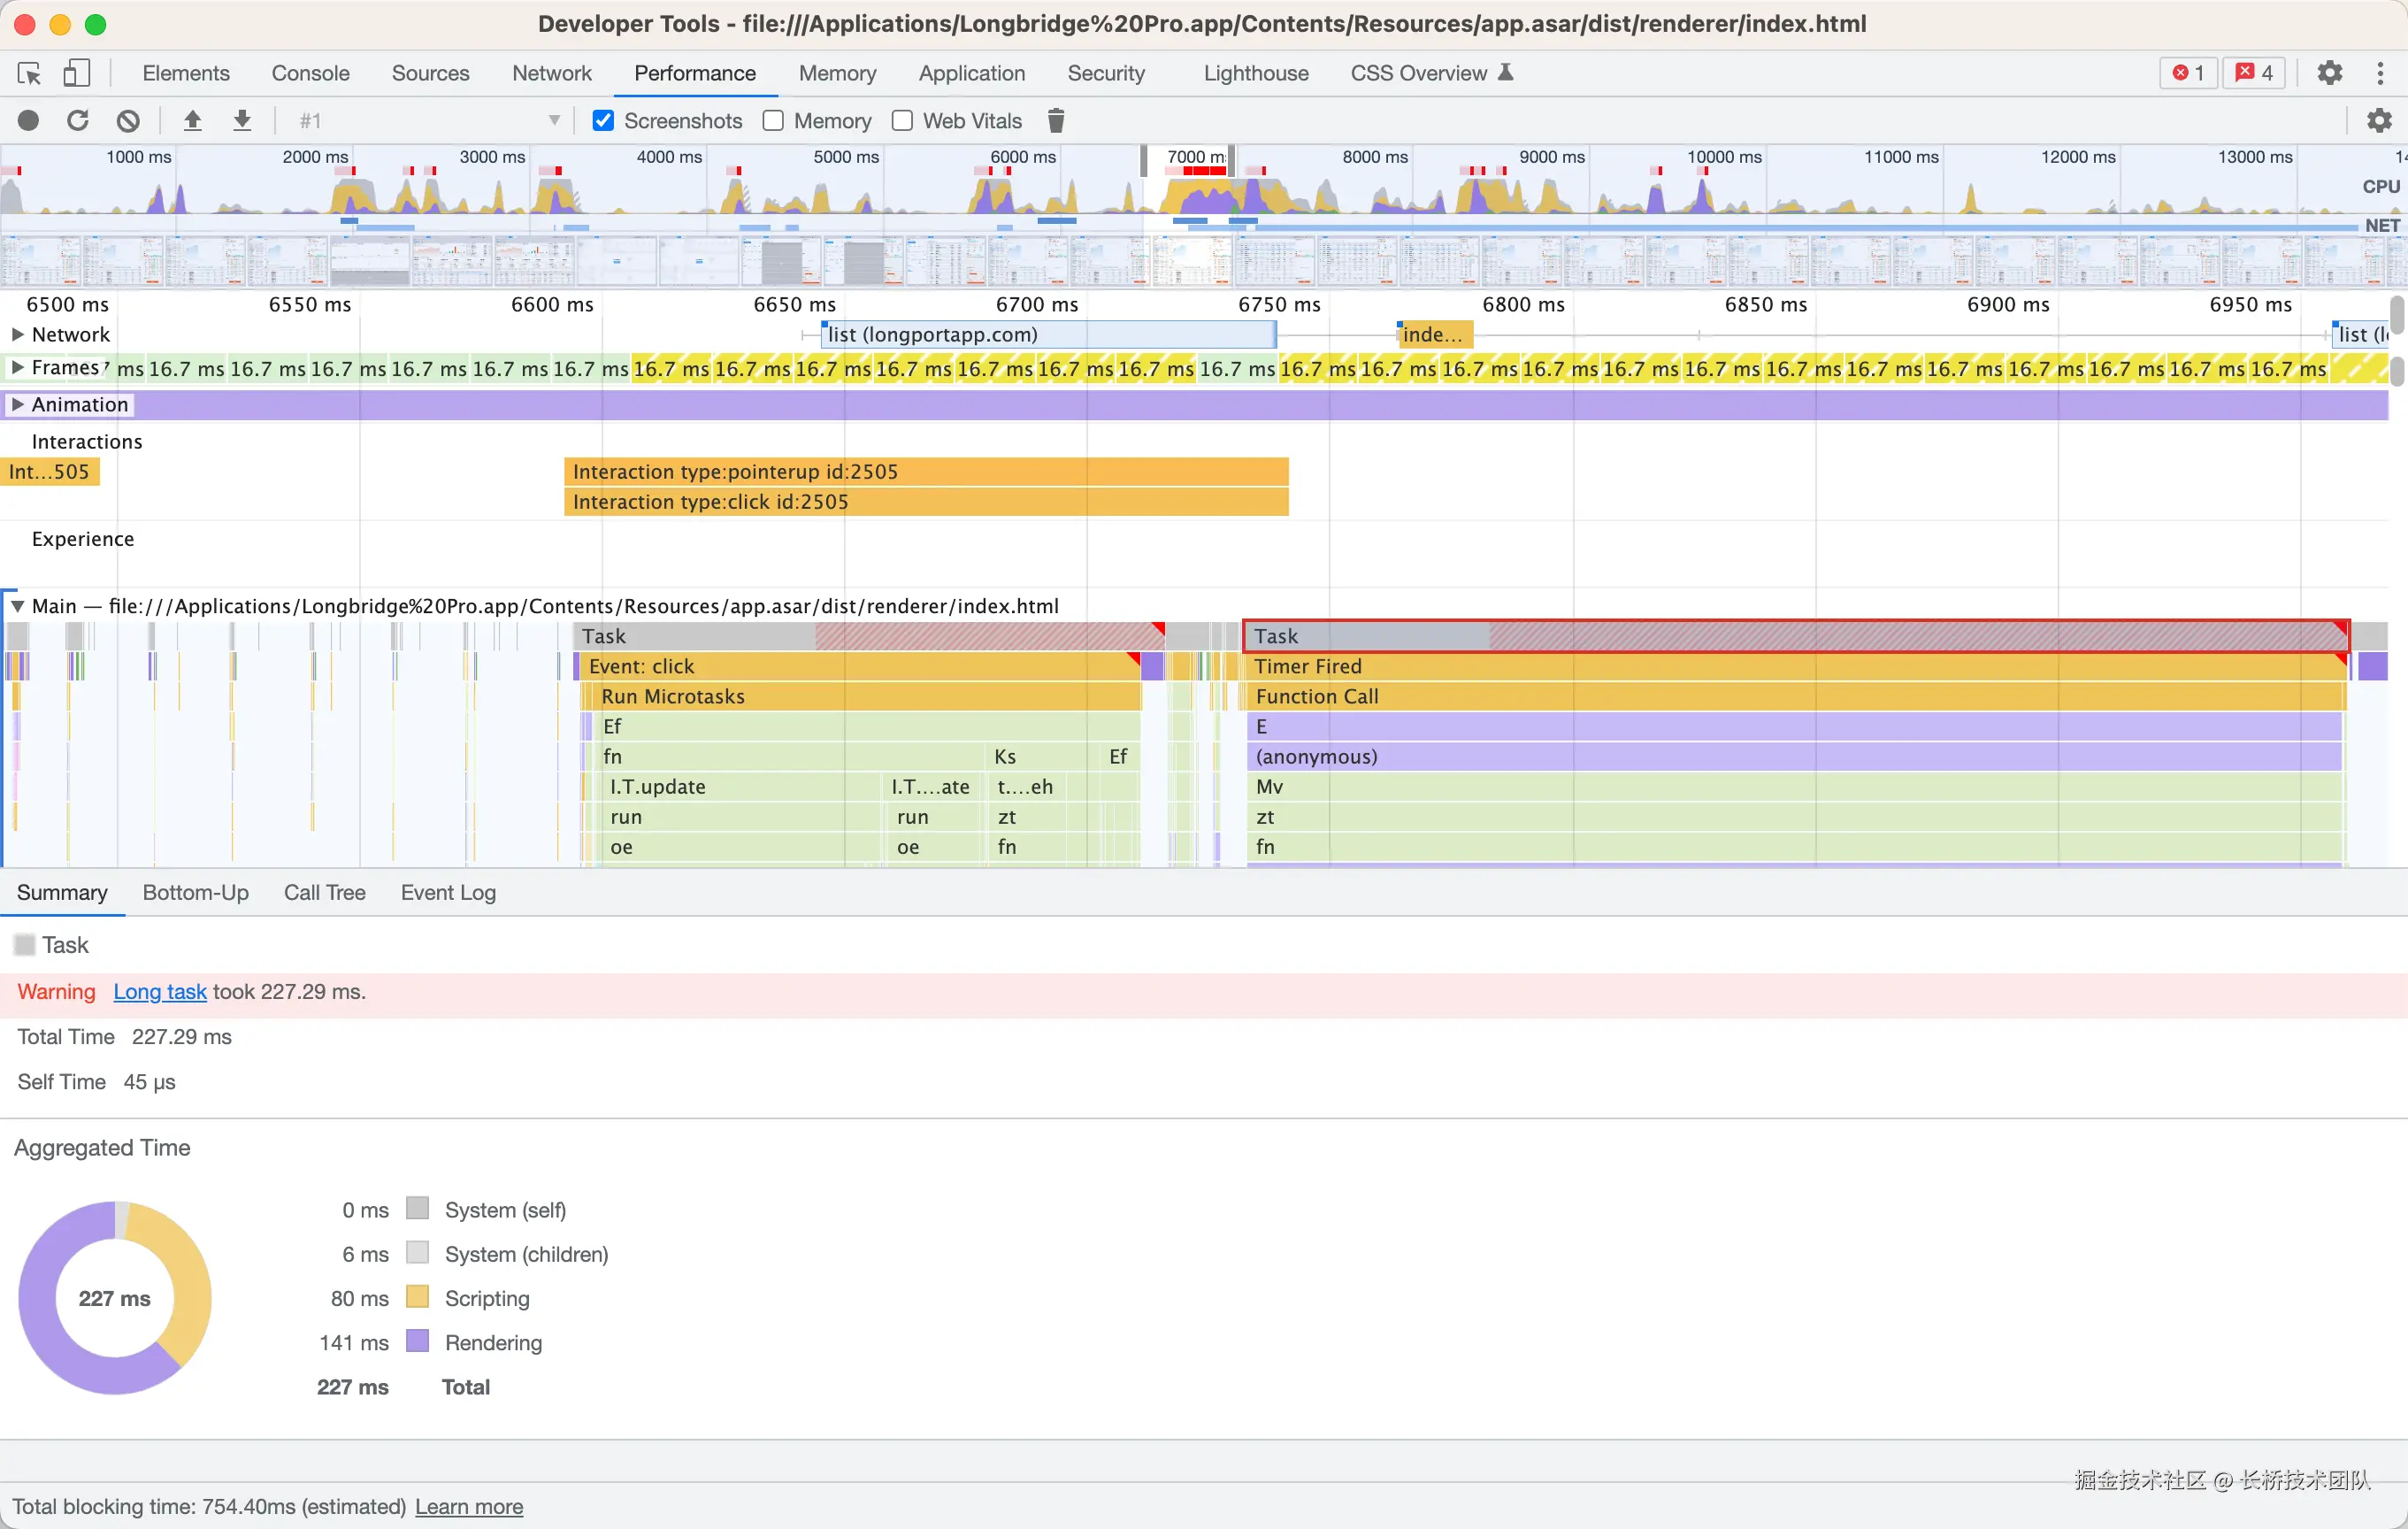Enable the Memory checkbox
Screen dimensions: 2408x1529
pyautogui.click(x=773, y=121)
